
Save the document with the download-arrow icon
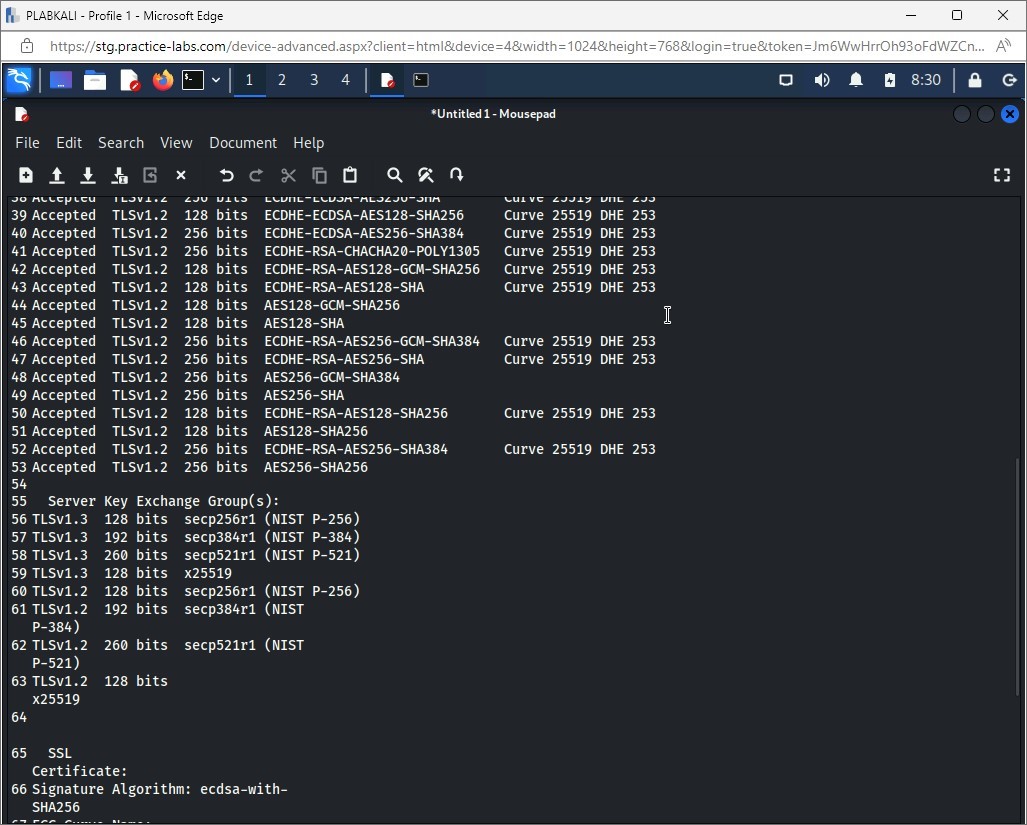[x=88, y=175]
